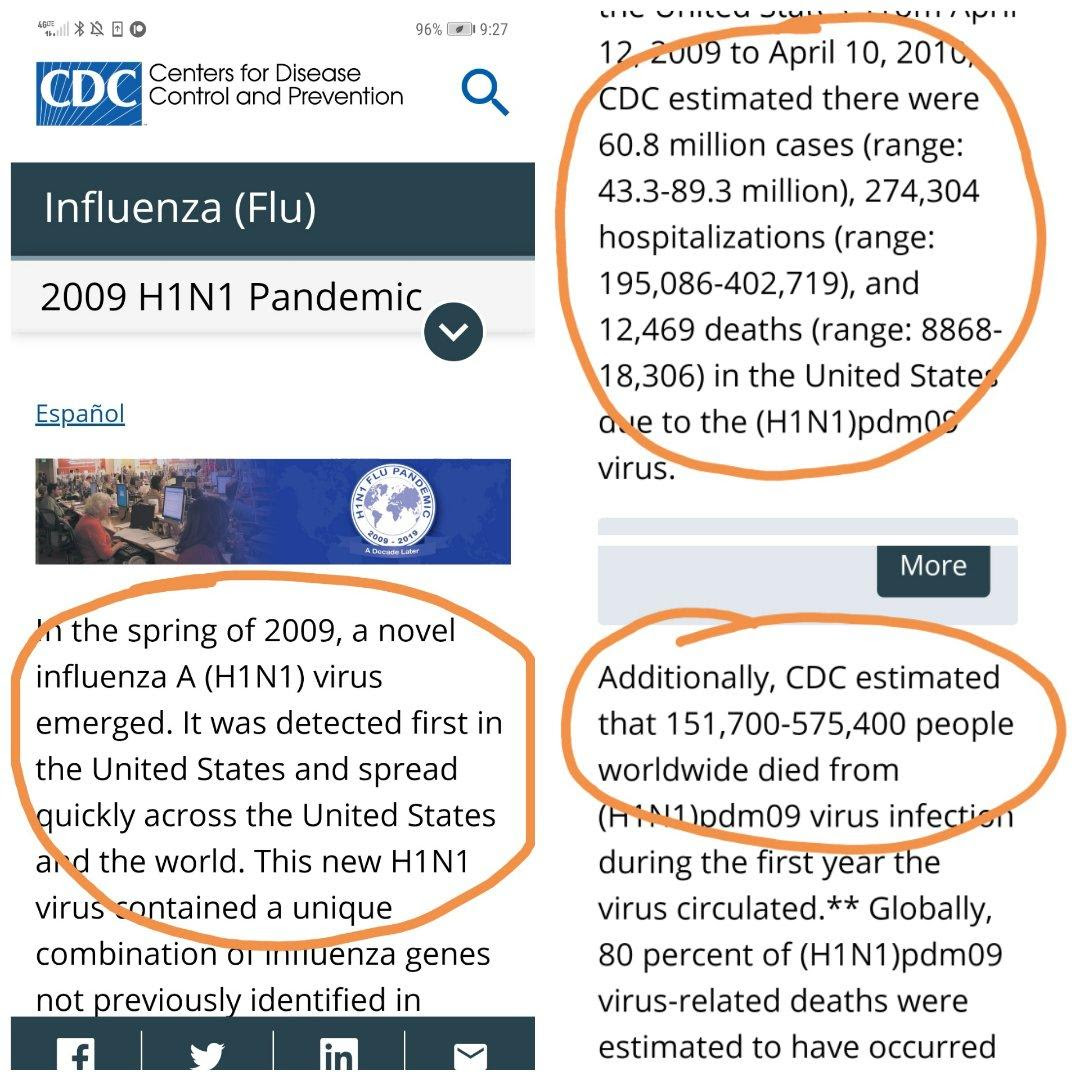Open the Influenza (Flu) header
Viewport: 1080px width, 1080px height.
[180, 208]
